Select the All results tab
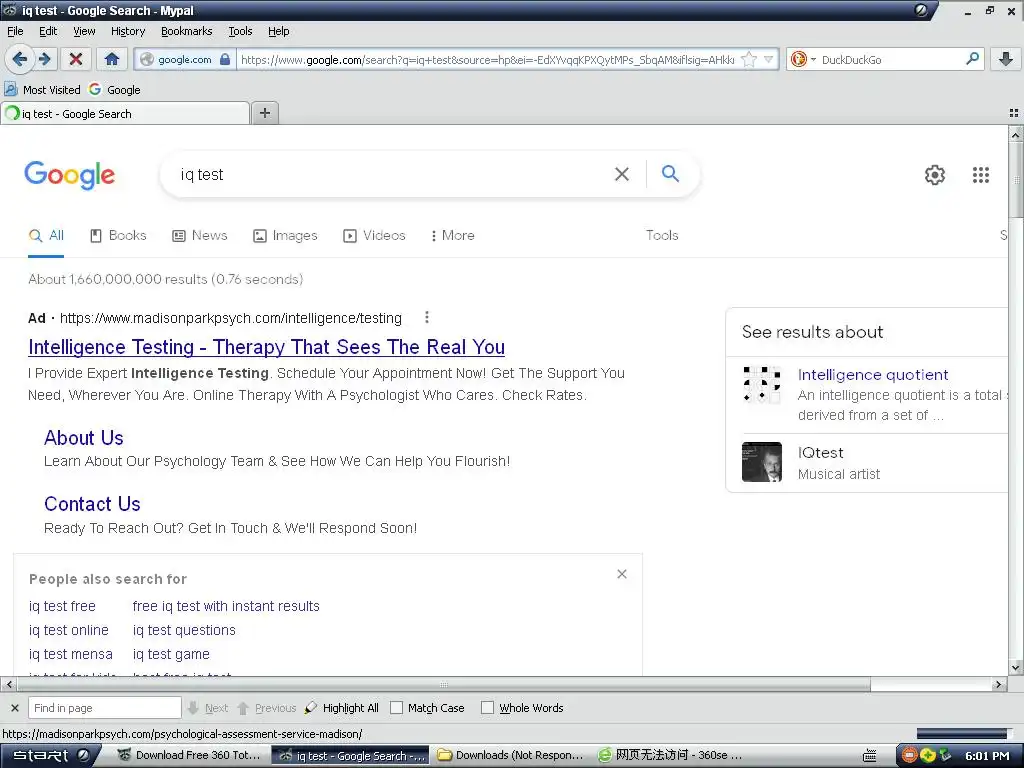Screen dimensions: 1024x768 (x=46, y=236)
